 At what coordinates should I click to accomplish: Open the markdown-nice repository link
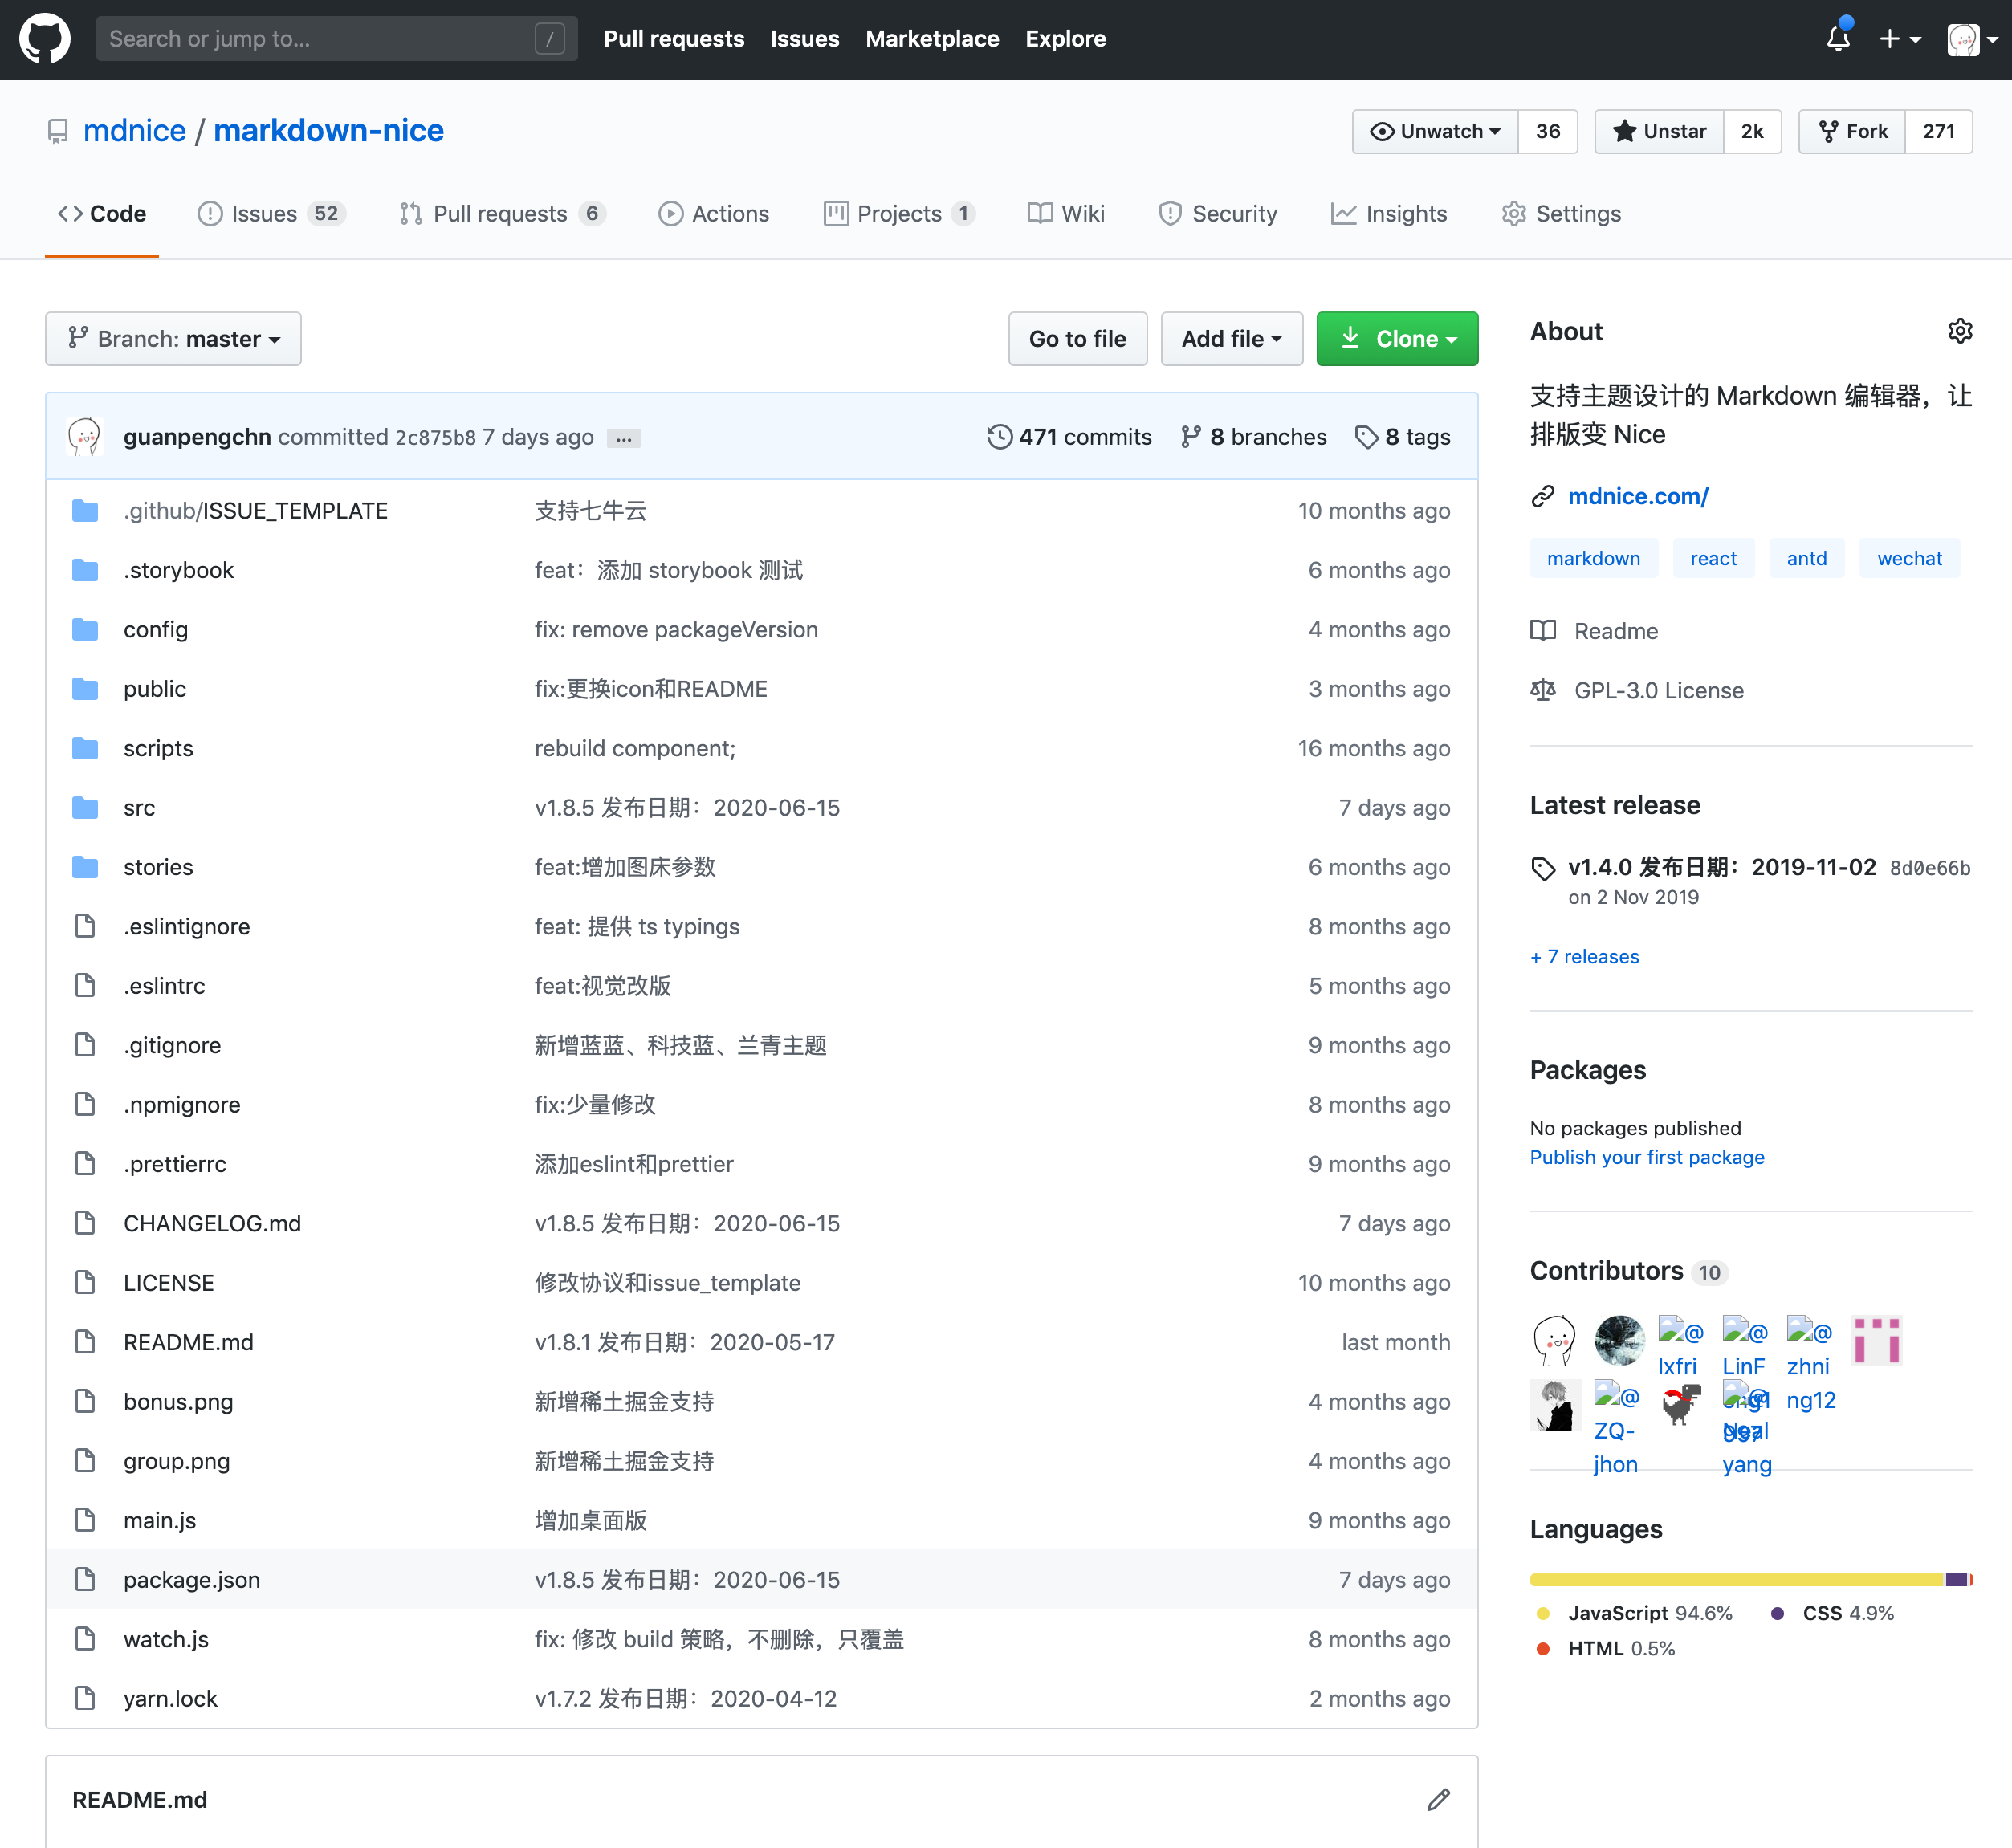pos(328,131)
